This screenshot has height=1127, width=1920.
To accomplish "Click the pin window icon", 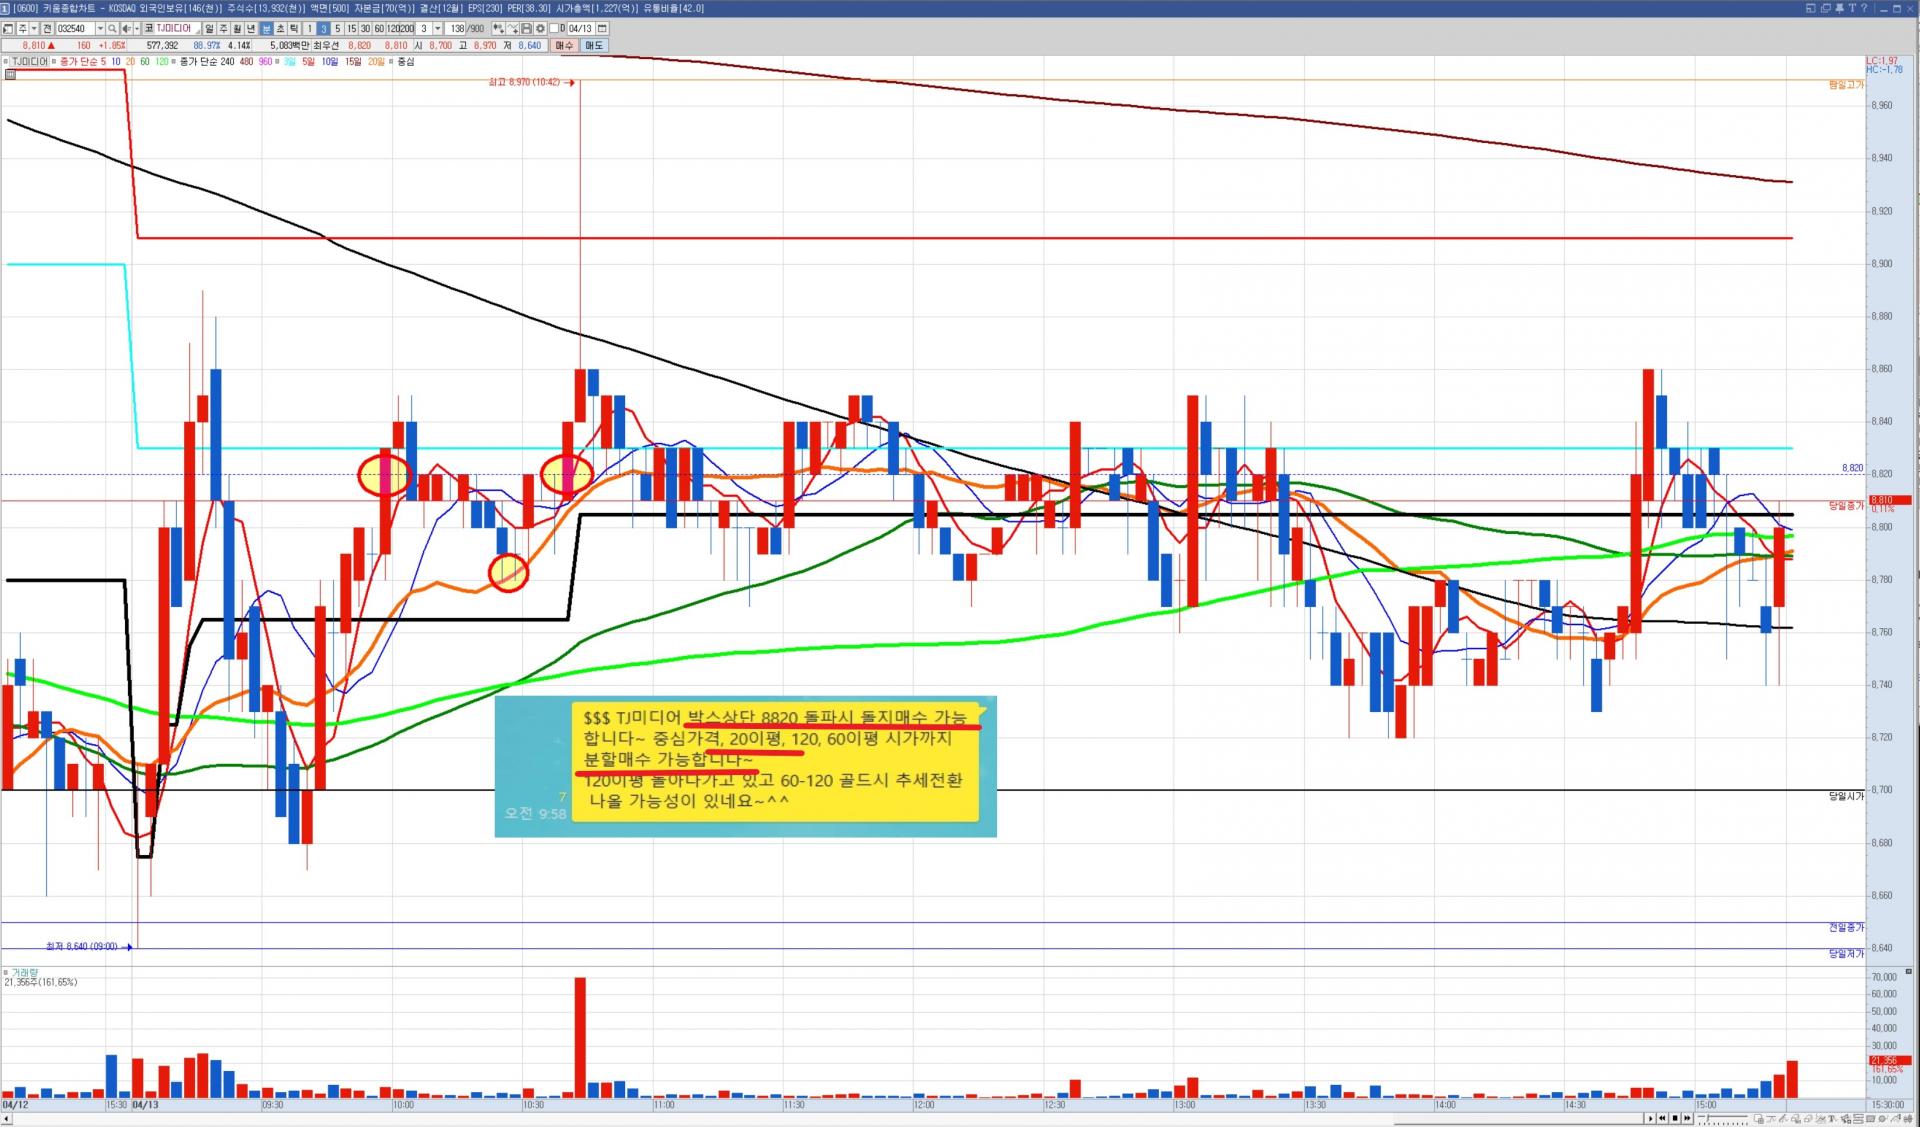I will 1839,8.
